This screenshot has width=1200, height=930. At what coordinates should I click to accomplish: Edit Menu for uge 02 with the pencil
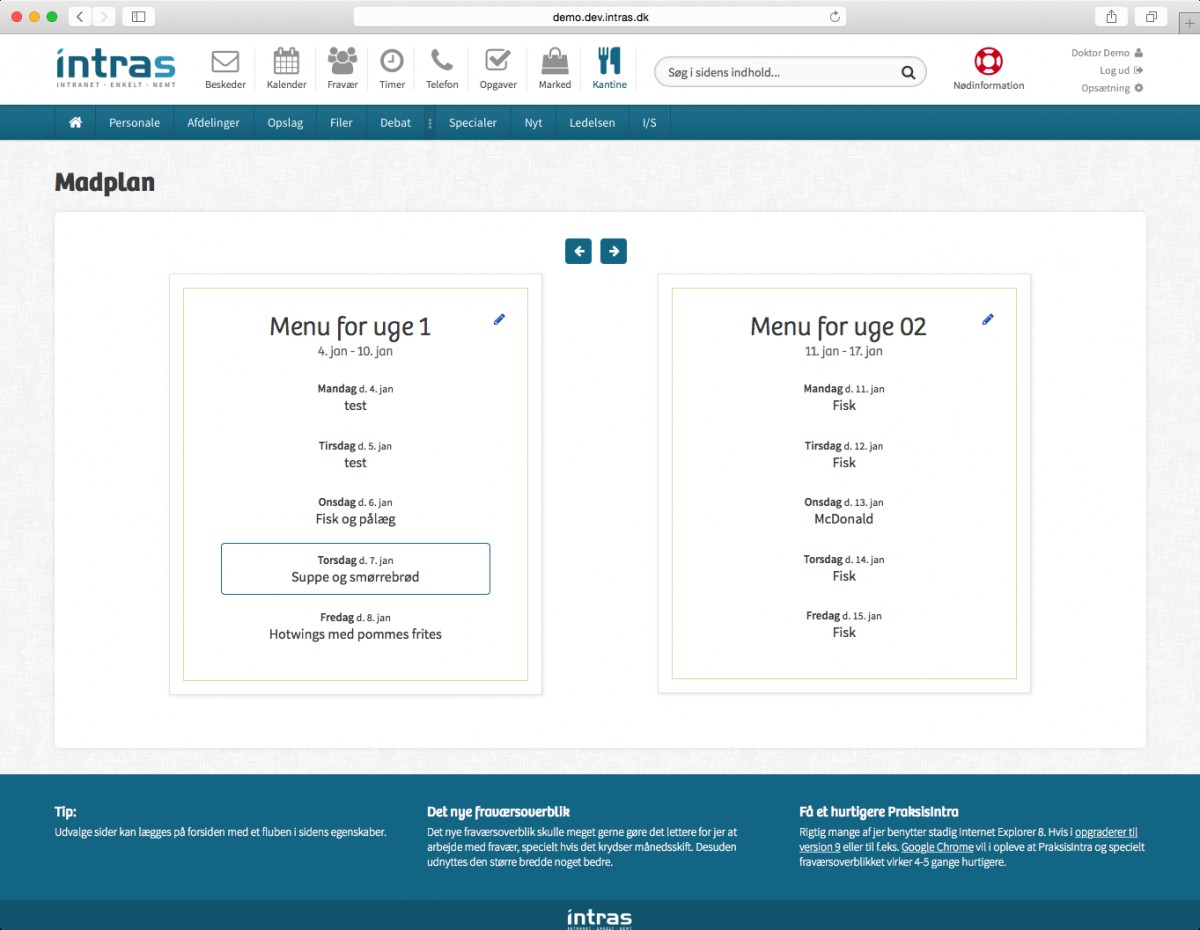point(987,318)
